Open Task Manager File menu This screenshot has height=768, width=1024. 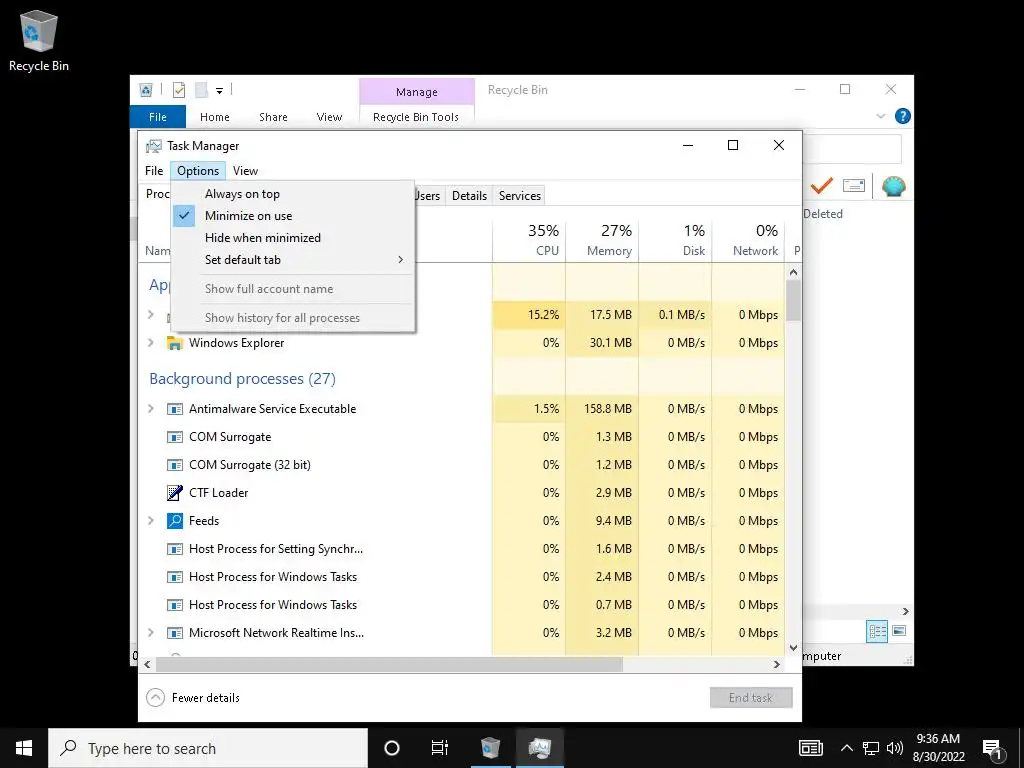tap(154, 170)
